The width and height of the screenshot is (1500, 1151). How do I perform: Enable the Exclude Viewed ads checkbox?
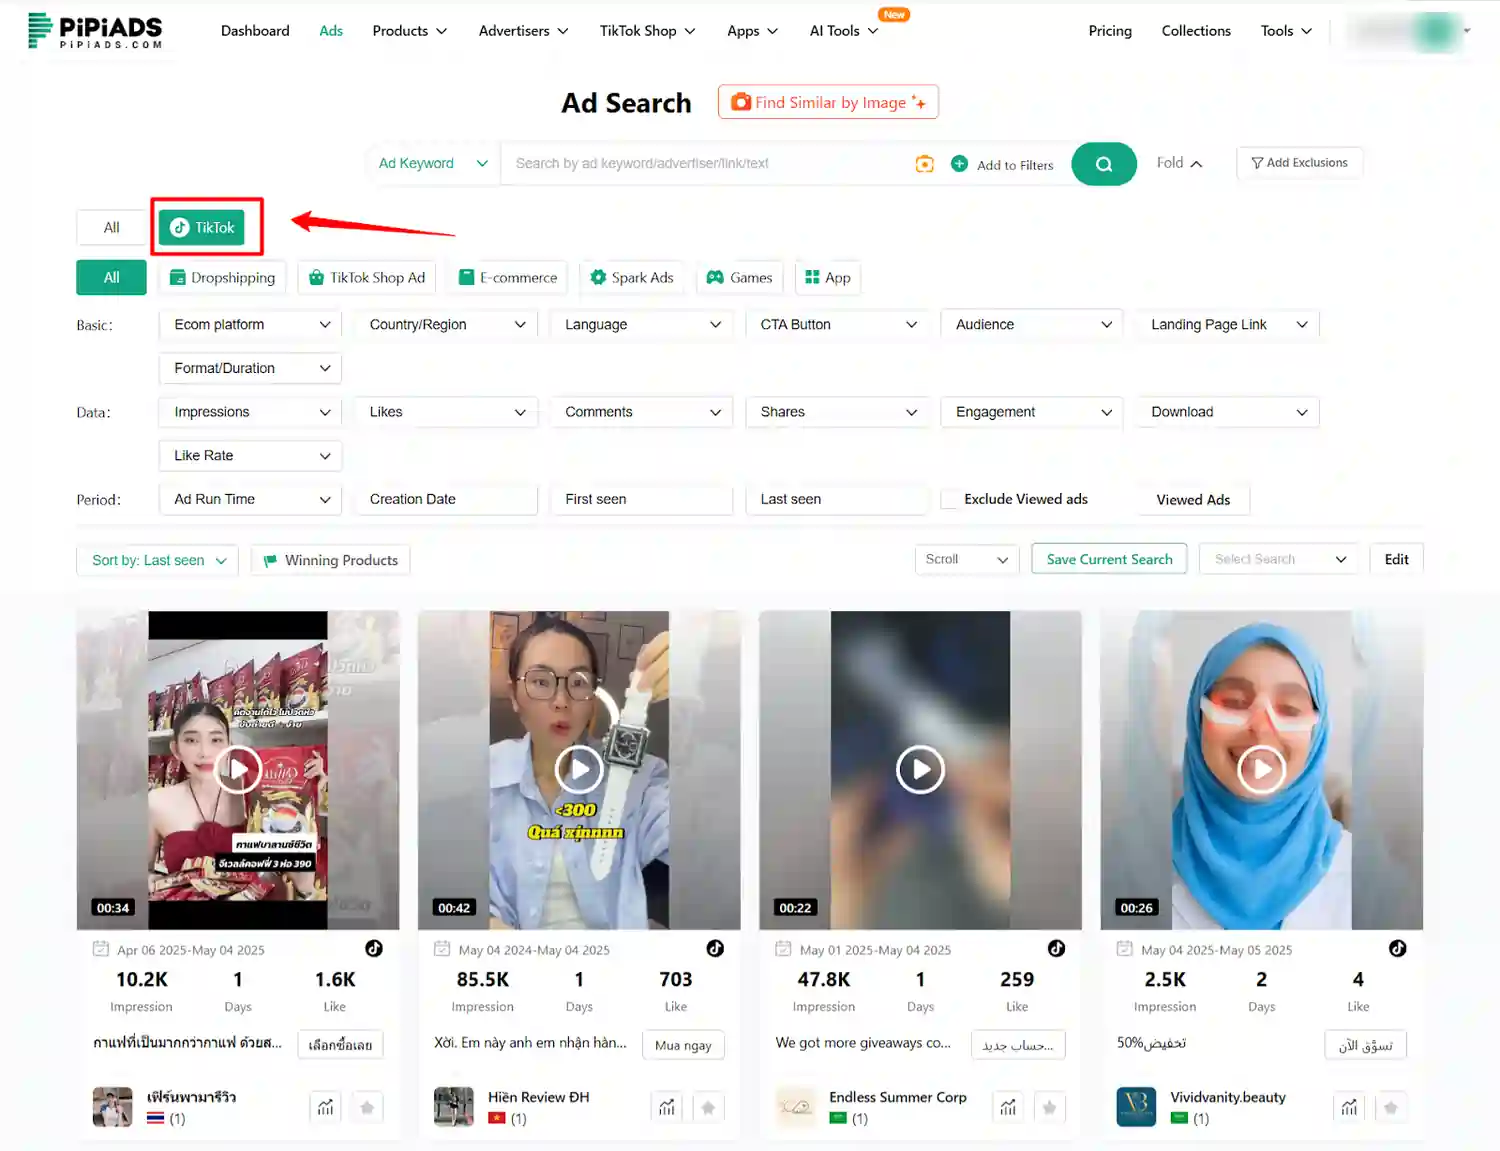pyautogui.click(x=949, y=499)
